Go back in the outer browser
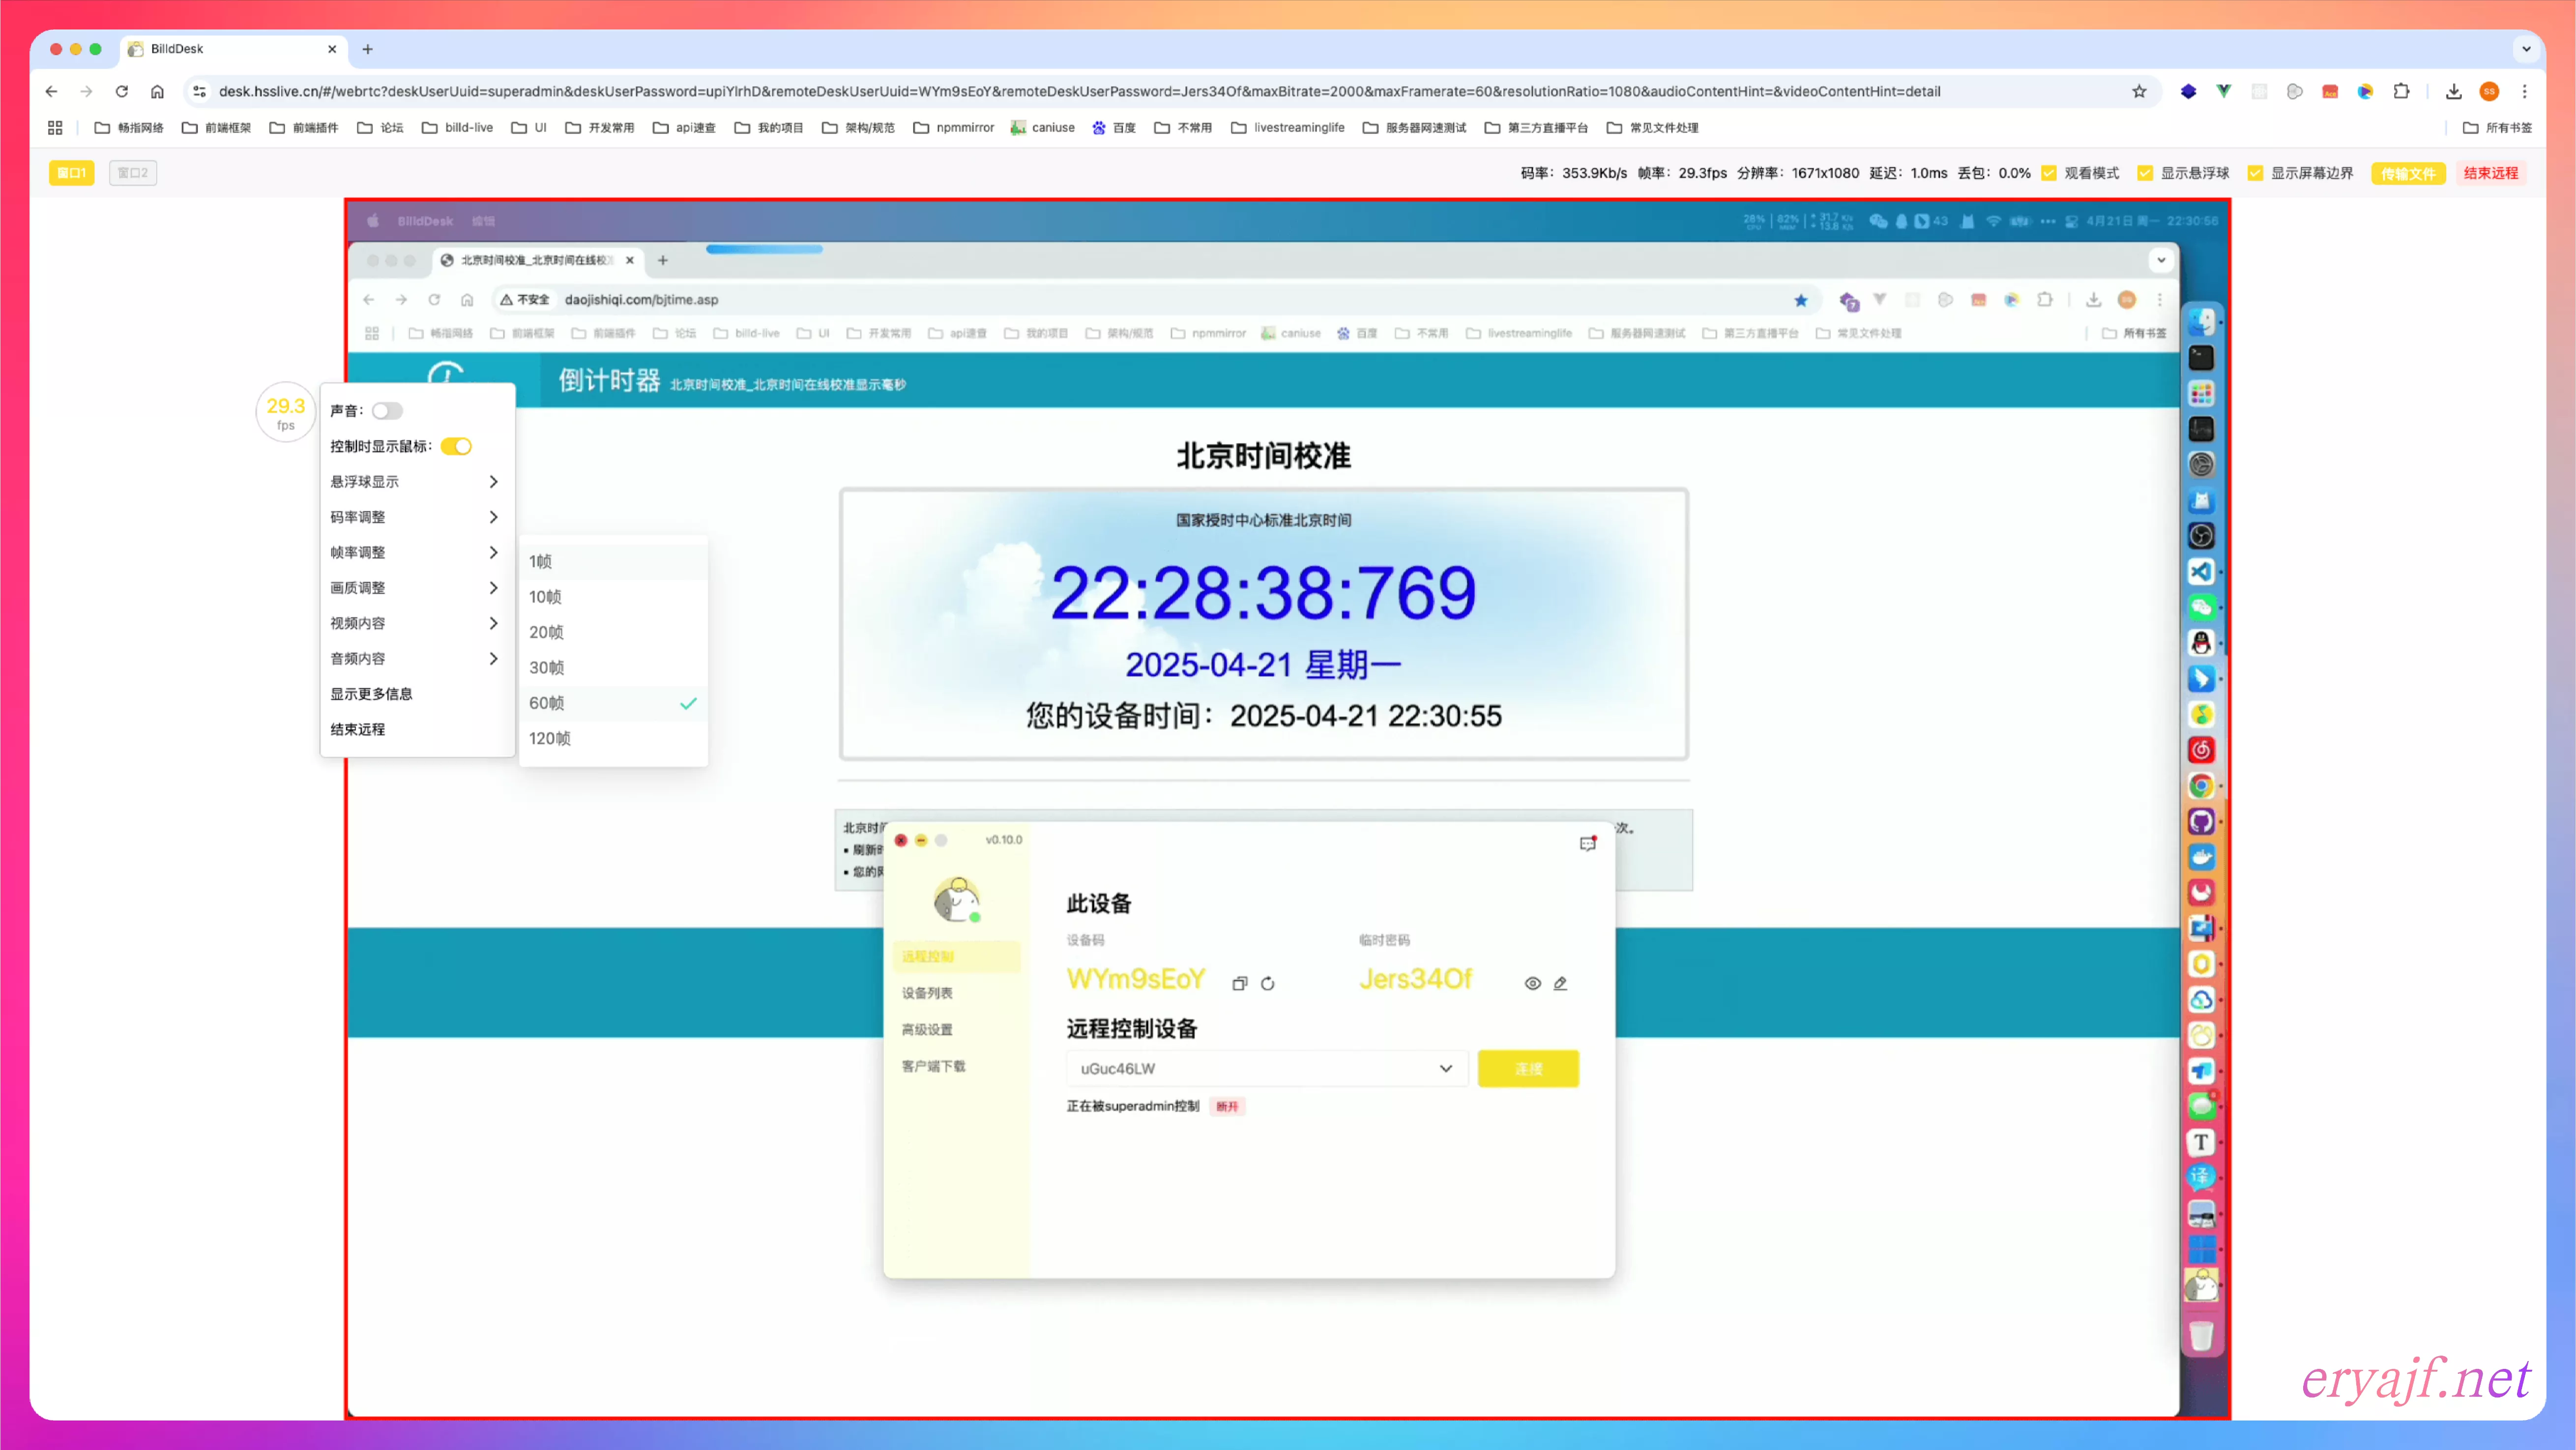The image size is (2576, 1450). click(x=51, y=91)
